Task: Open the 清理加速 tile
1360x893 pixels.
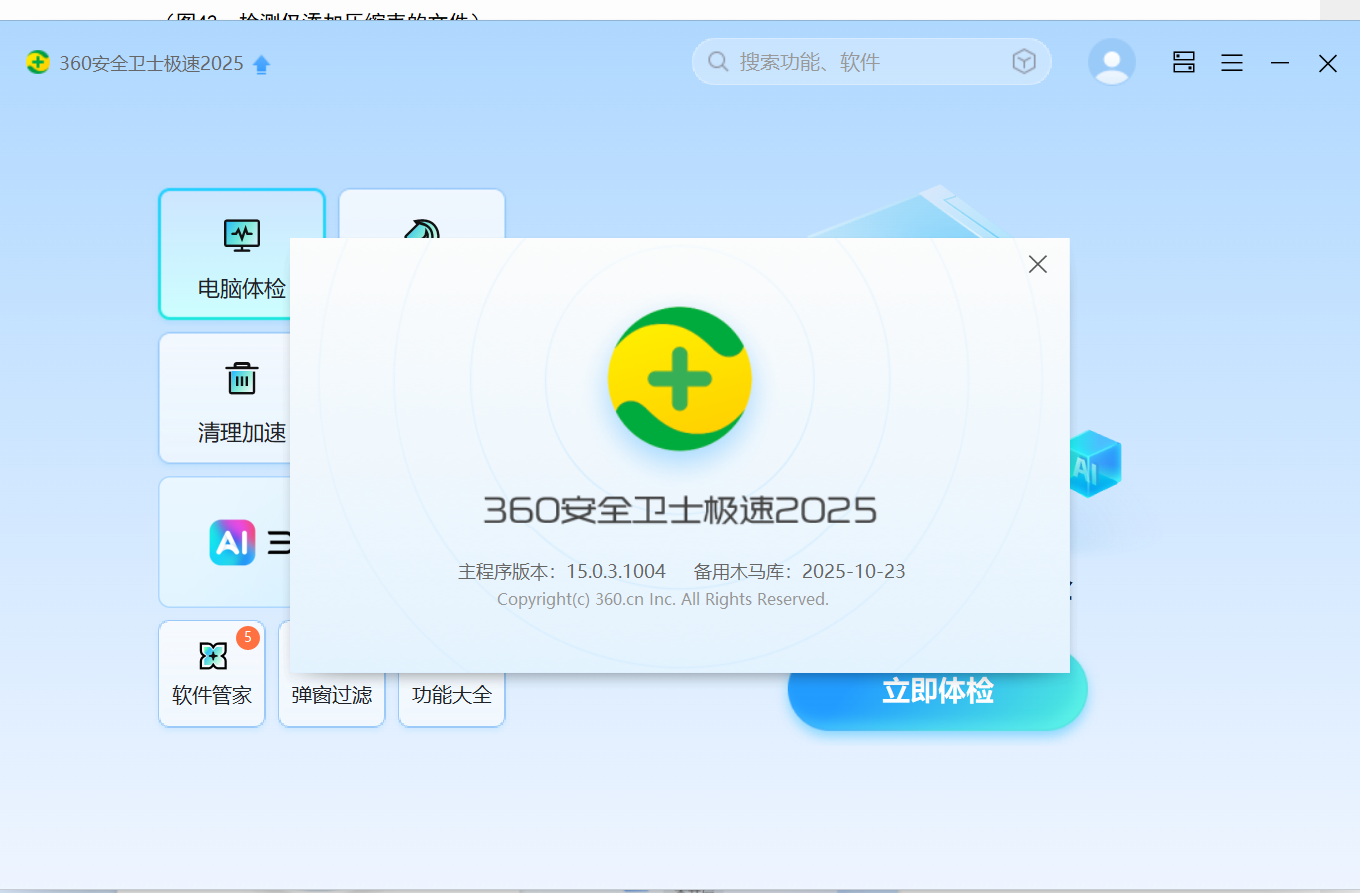Action: coord(226,398)
